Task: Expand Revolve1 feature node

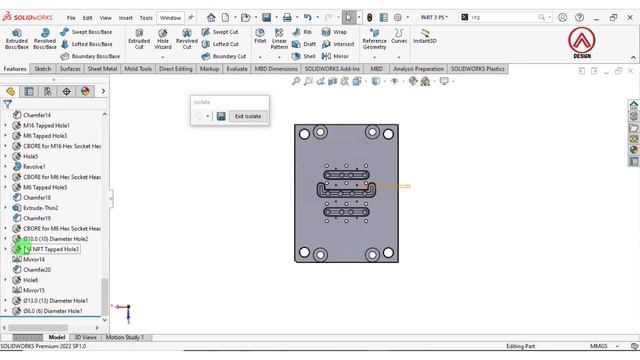Action: (x=5, y=167)
